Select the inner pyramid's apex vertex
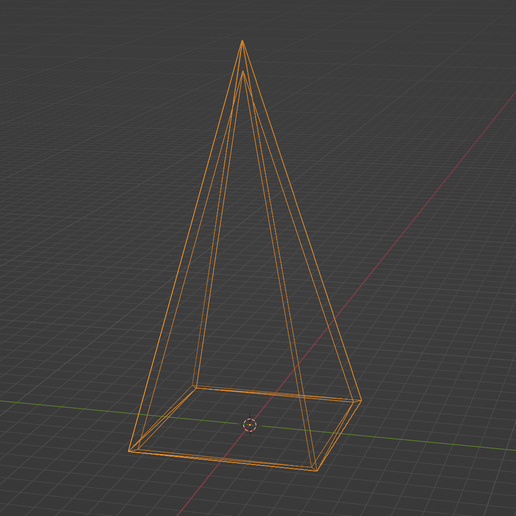The height and width of the screenshot is (516, 516). pos(243,71)
